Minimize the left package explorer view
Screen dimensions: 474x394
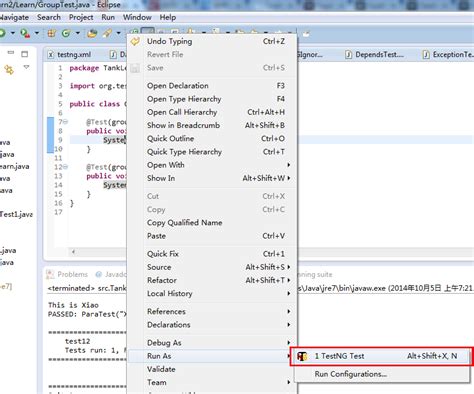coord(11,53)
